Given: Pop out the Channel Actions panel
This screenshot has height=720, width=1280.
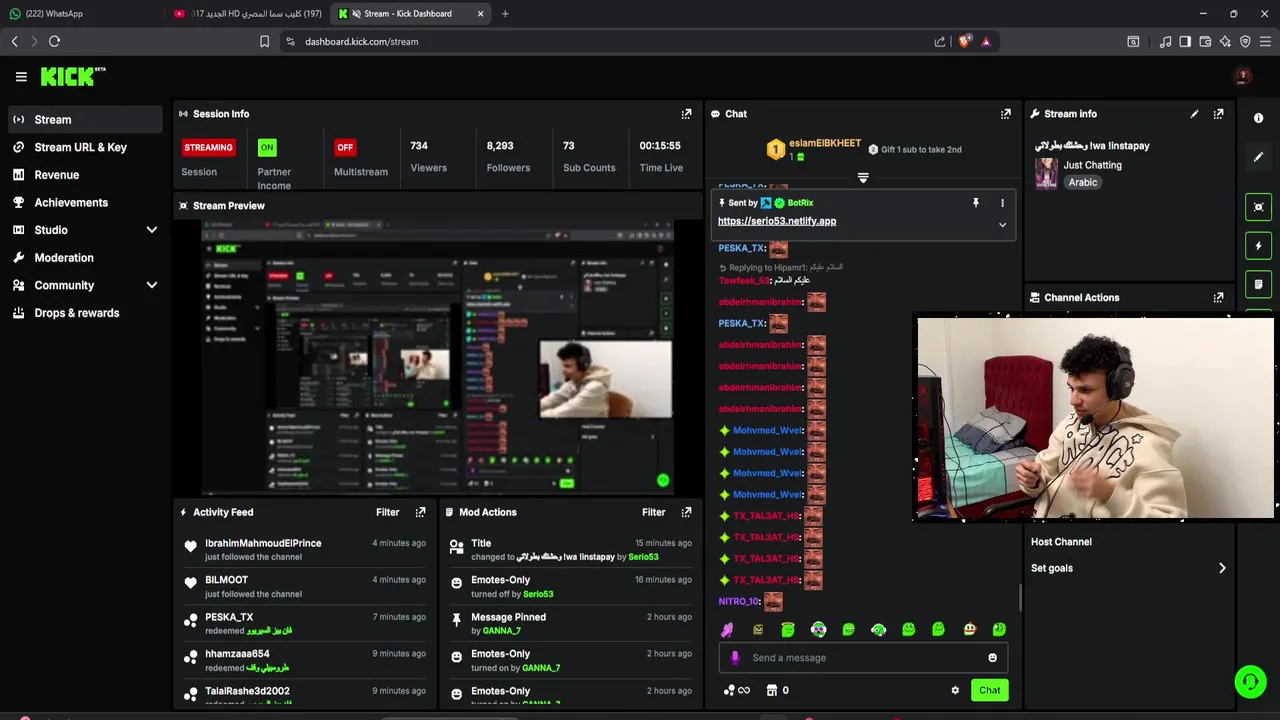Looking at the screenshot, I should pos(1218,298).
